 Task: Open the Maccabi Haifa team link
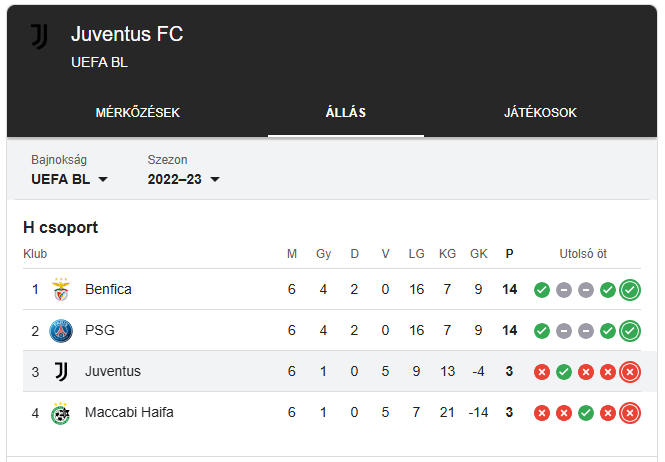(129, 412)
